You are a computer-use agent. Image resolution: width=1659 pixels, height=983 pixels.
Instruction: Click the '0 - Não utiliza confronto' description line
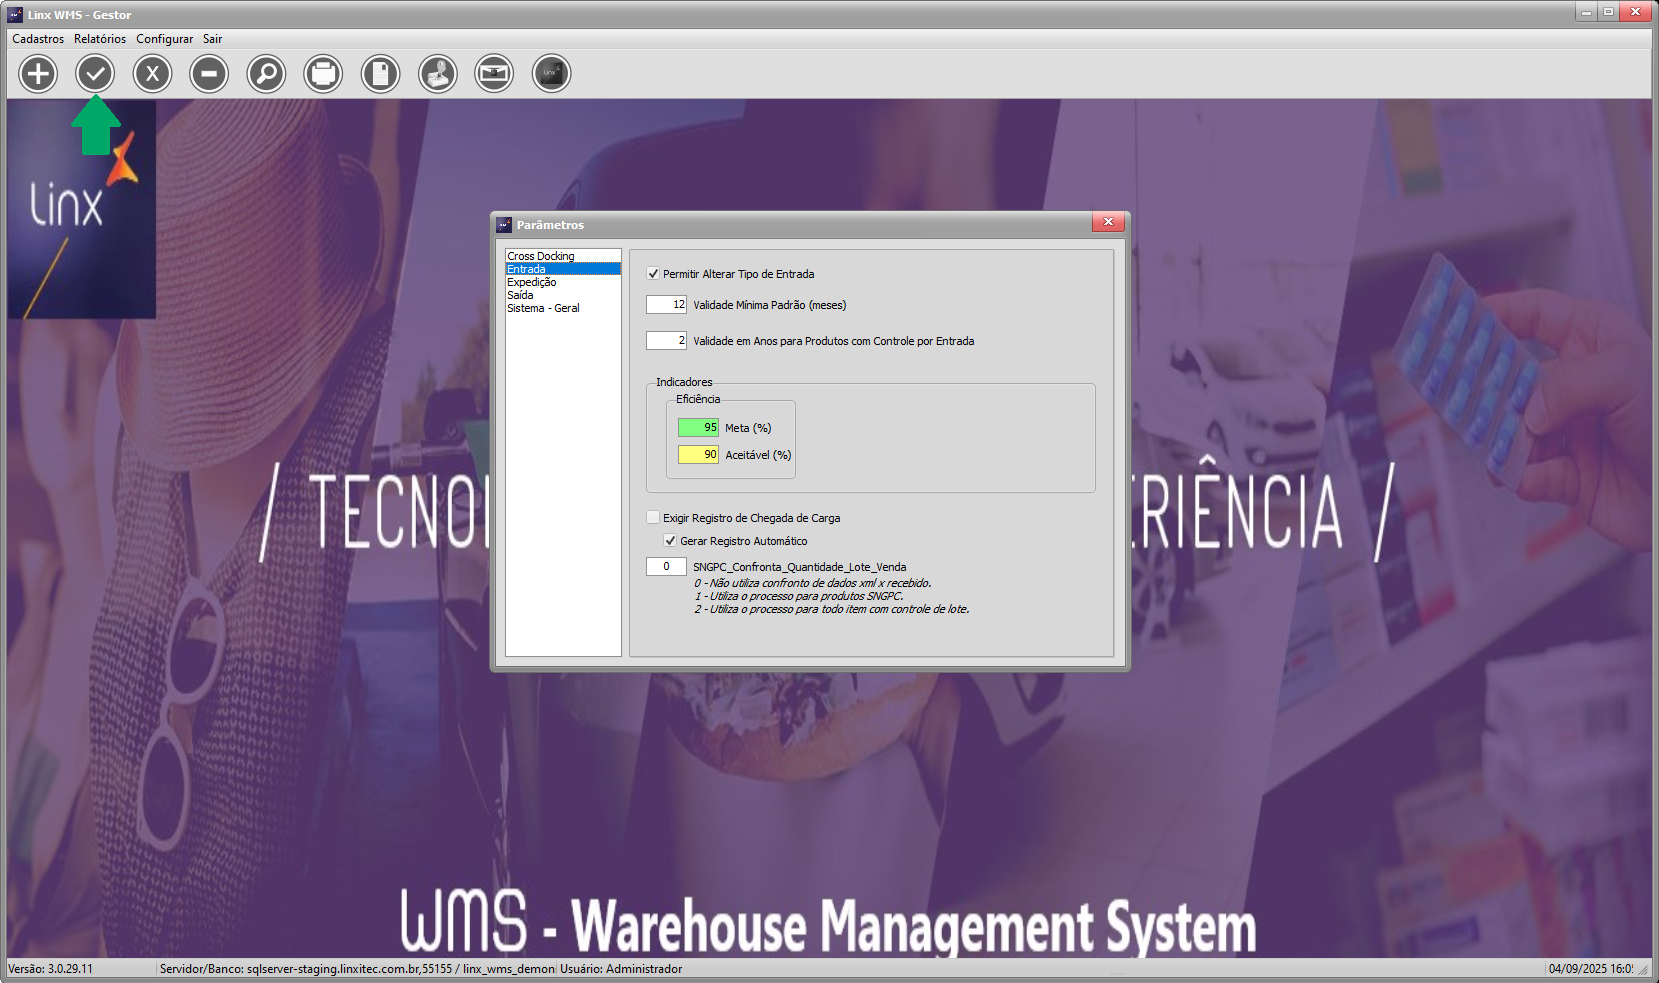pyautogui.click(x=813, y=583)
